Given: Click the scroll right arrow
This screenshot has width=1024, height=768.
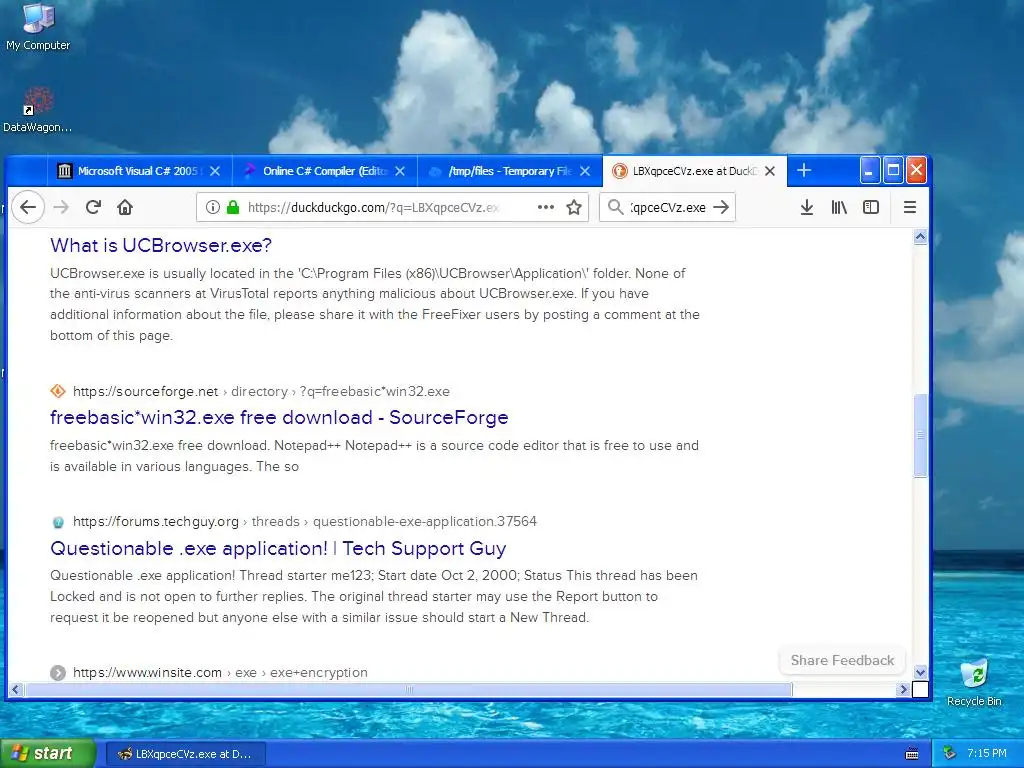Looking at the screenshot, I should point(903,689).
